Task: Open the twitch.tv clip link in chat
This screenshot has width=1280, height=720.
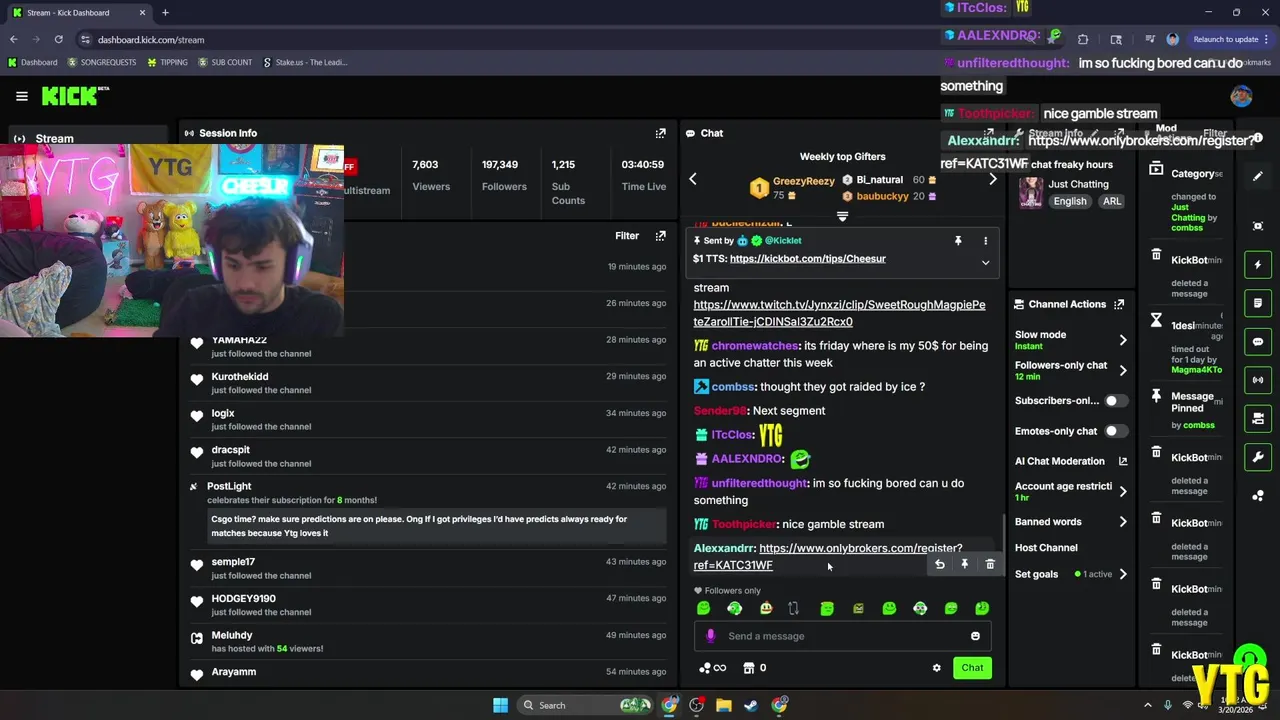Action: [x=839, y=313]
